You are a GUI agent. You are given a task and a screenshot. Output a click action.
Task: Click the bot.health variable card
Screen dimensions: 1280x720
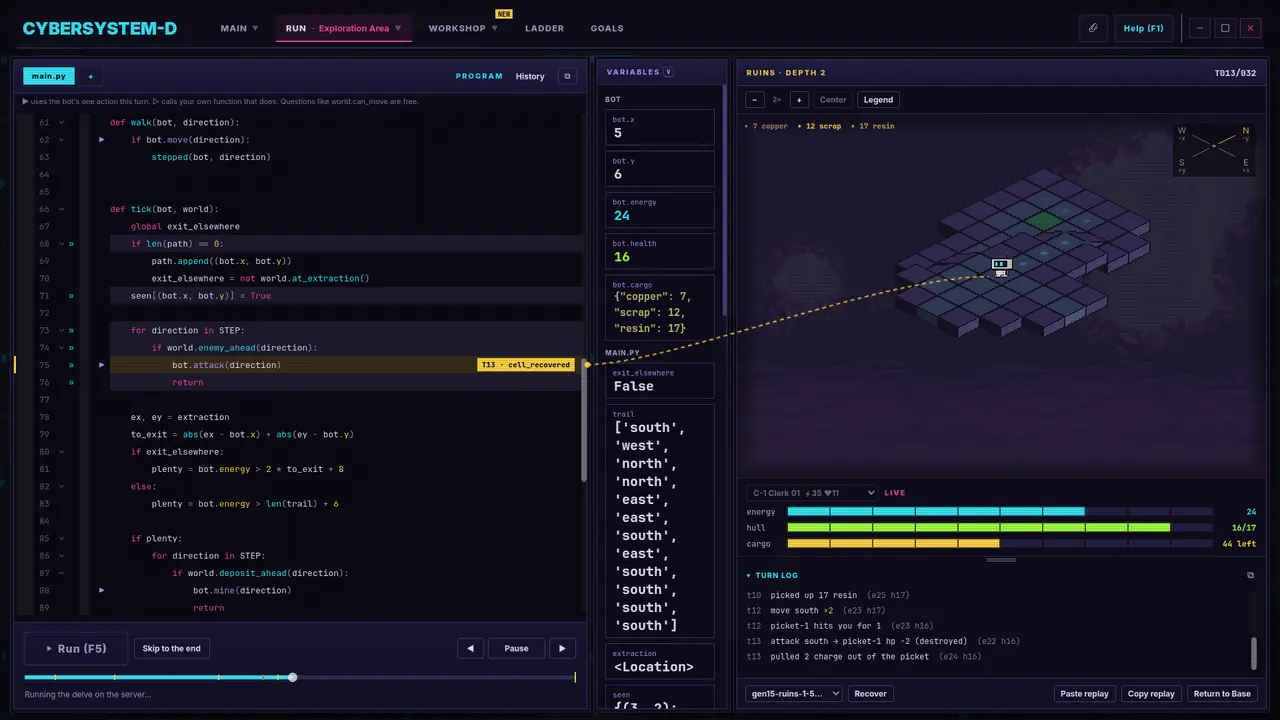click(660, 251)
